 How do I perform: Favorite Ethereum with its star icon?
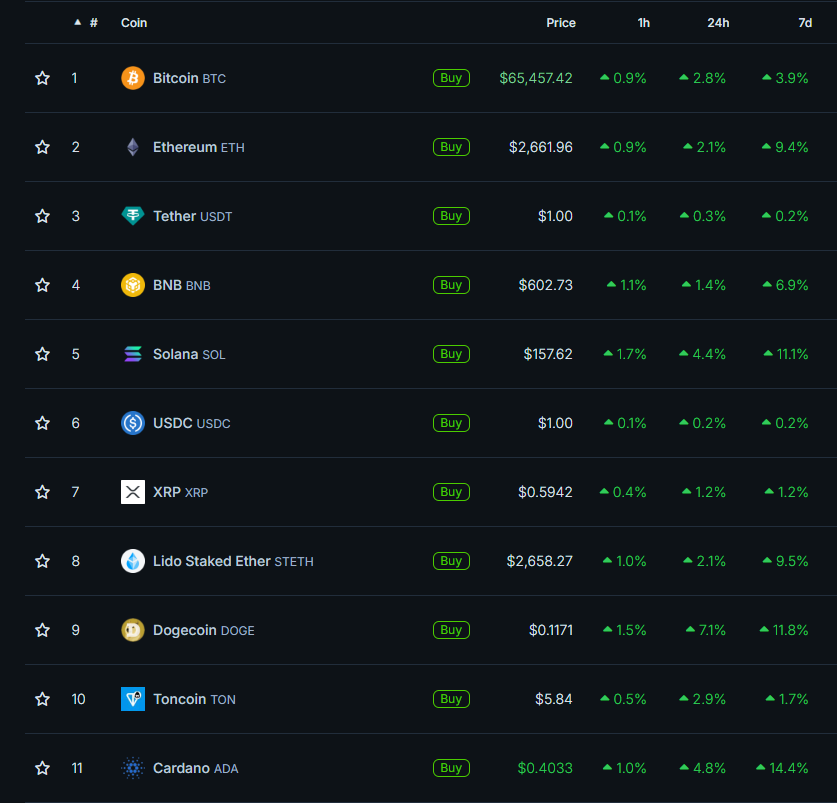(x=42, y=147)
